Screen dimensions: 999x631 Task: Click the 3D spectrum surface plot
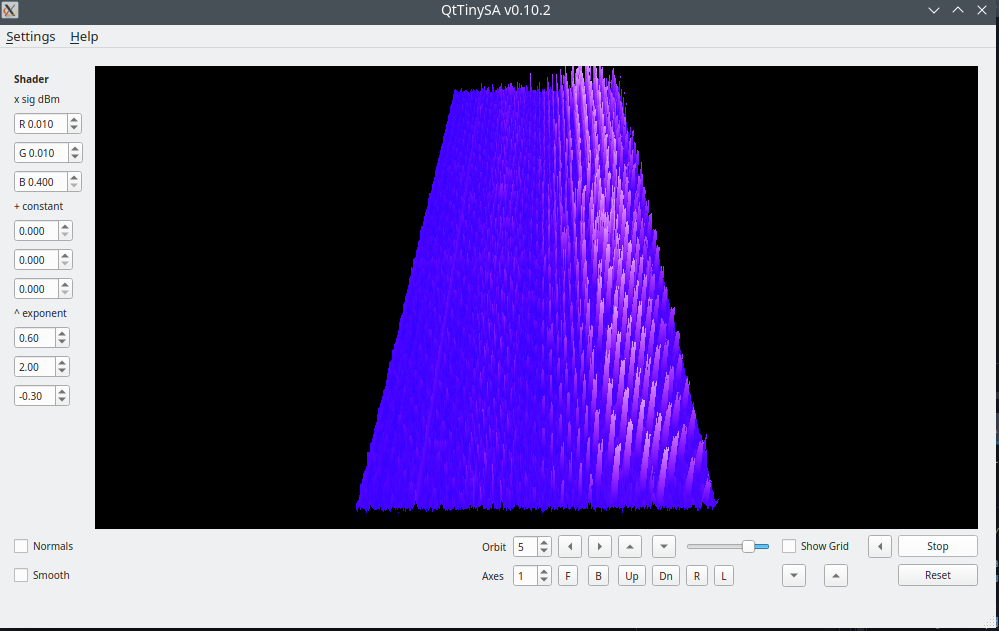coord(536,297)
